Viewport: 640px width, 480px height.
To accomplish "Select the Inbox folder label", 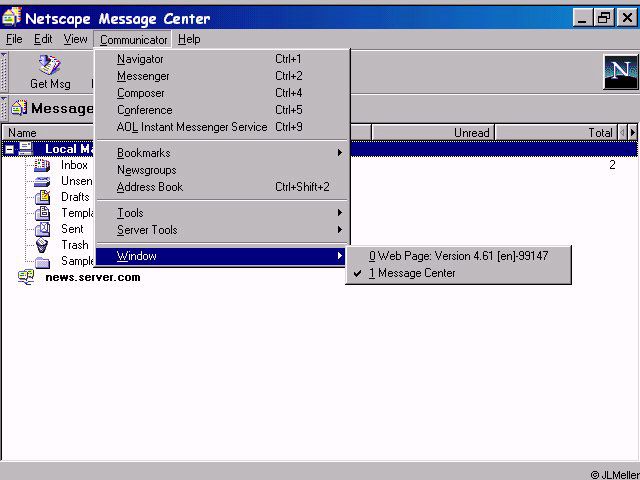I will point(74,165).
